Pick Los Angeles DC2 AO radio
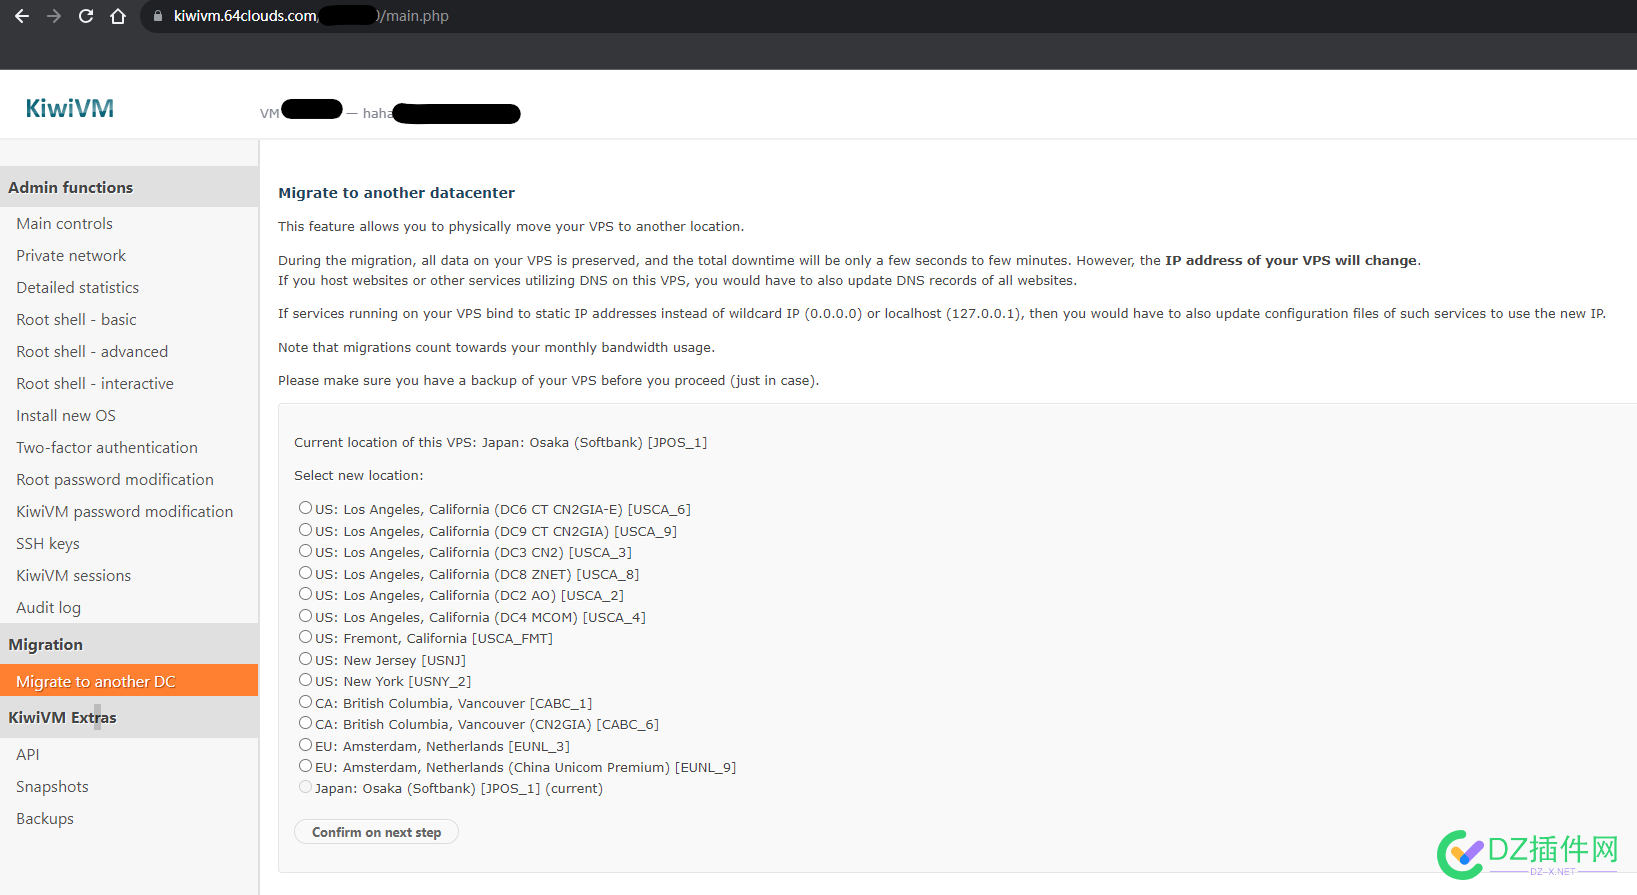This screenshot has height=895, width=1637. click(305, 594)
